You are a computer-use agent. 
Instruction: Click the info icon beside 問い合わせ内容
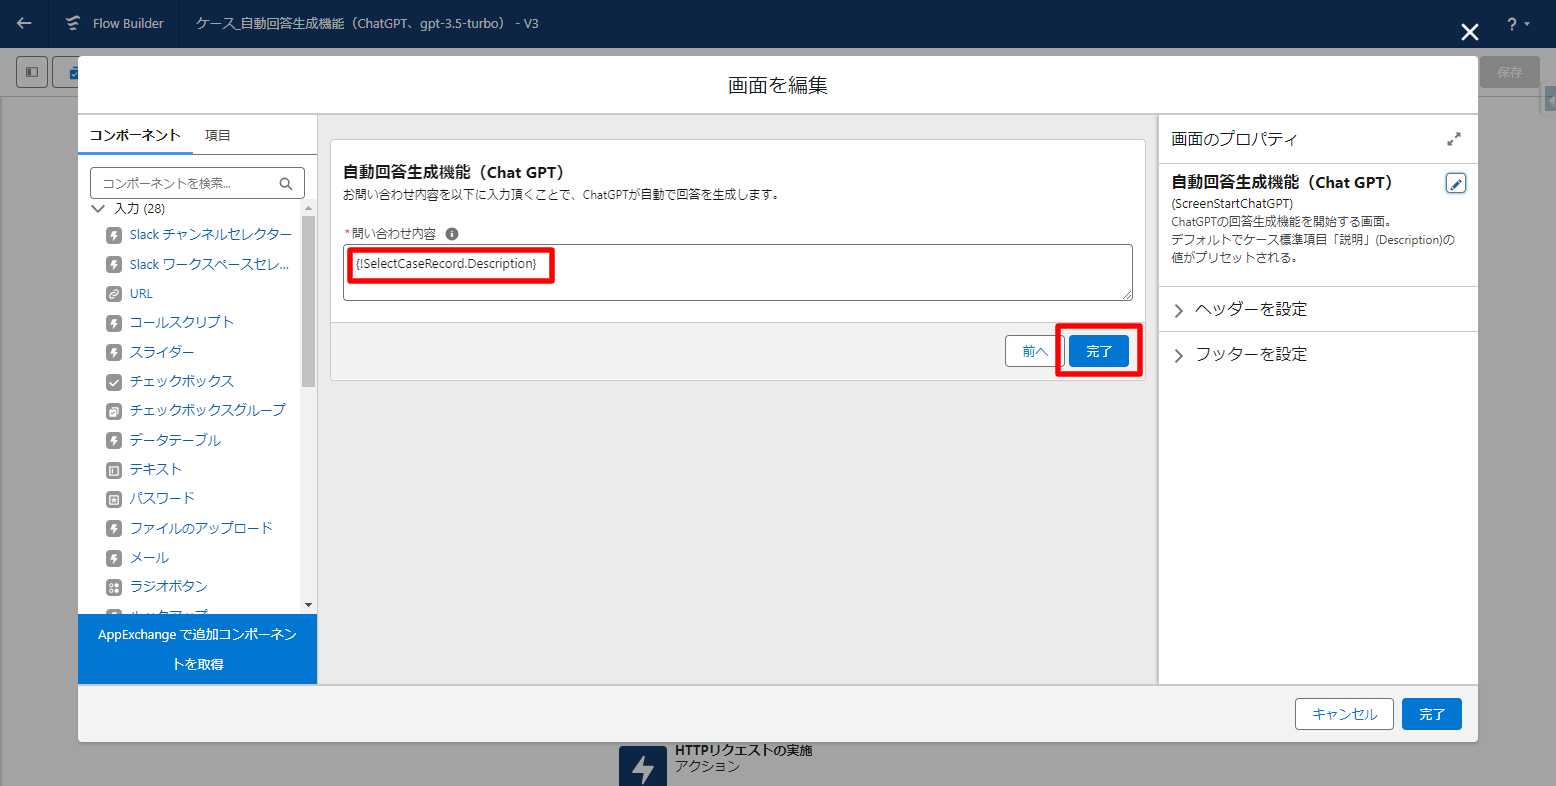[x=452, y=234]
